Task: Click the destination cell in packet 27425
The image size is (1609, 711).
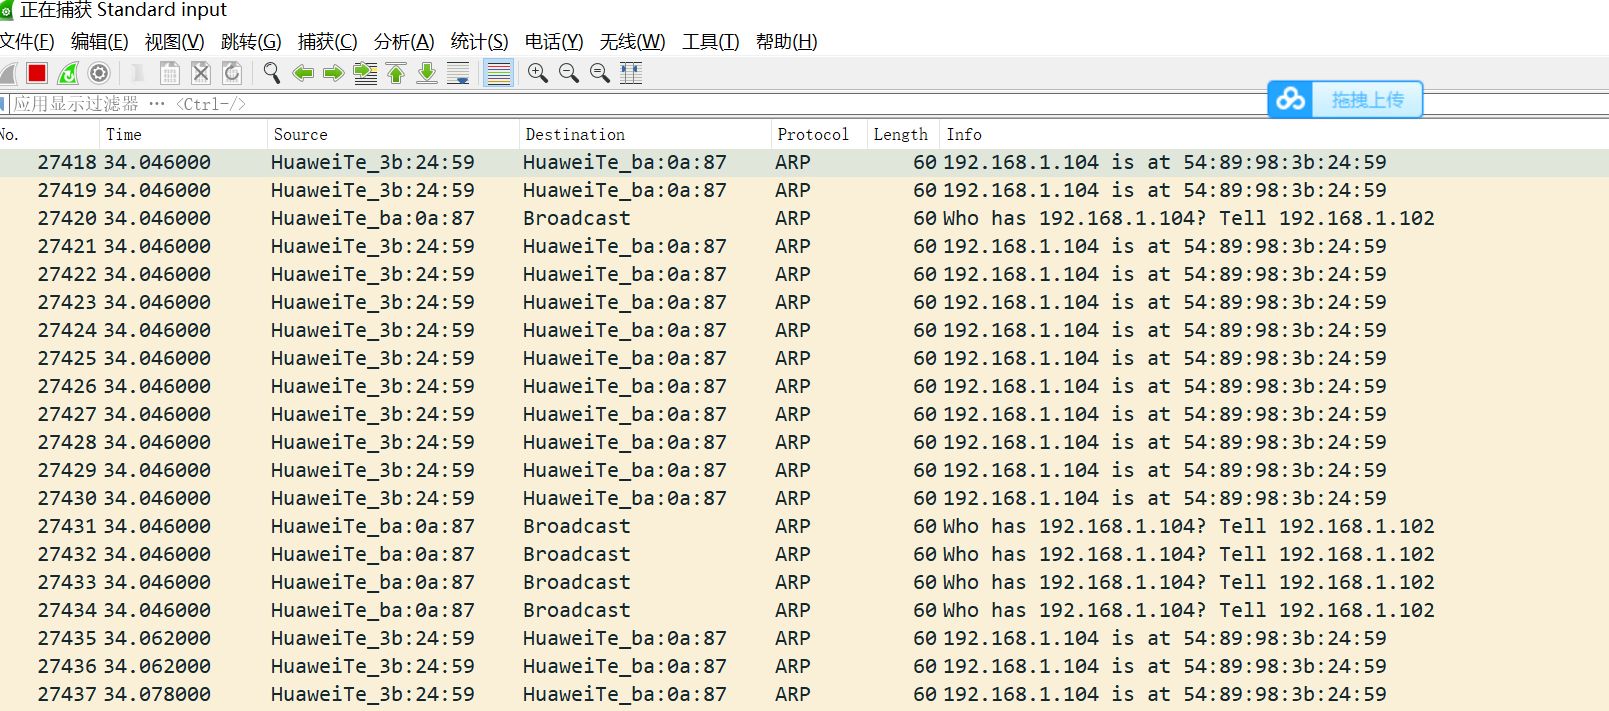Action: tap(625, 358)
